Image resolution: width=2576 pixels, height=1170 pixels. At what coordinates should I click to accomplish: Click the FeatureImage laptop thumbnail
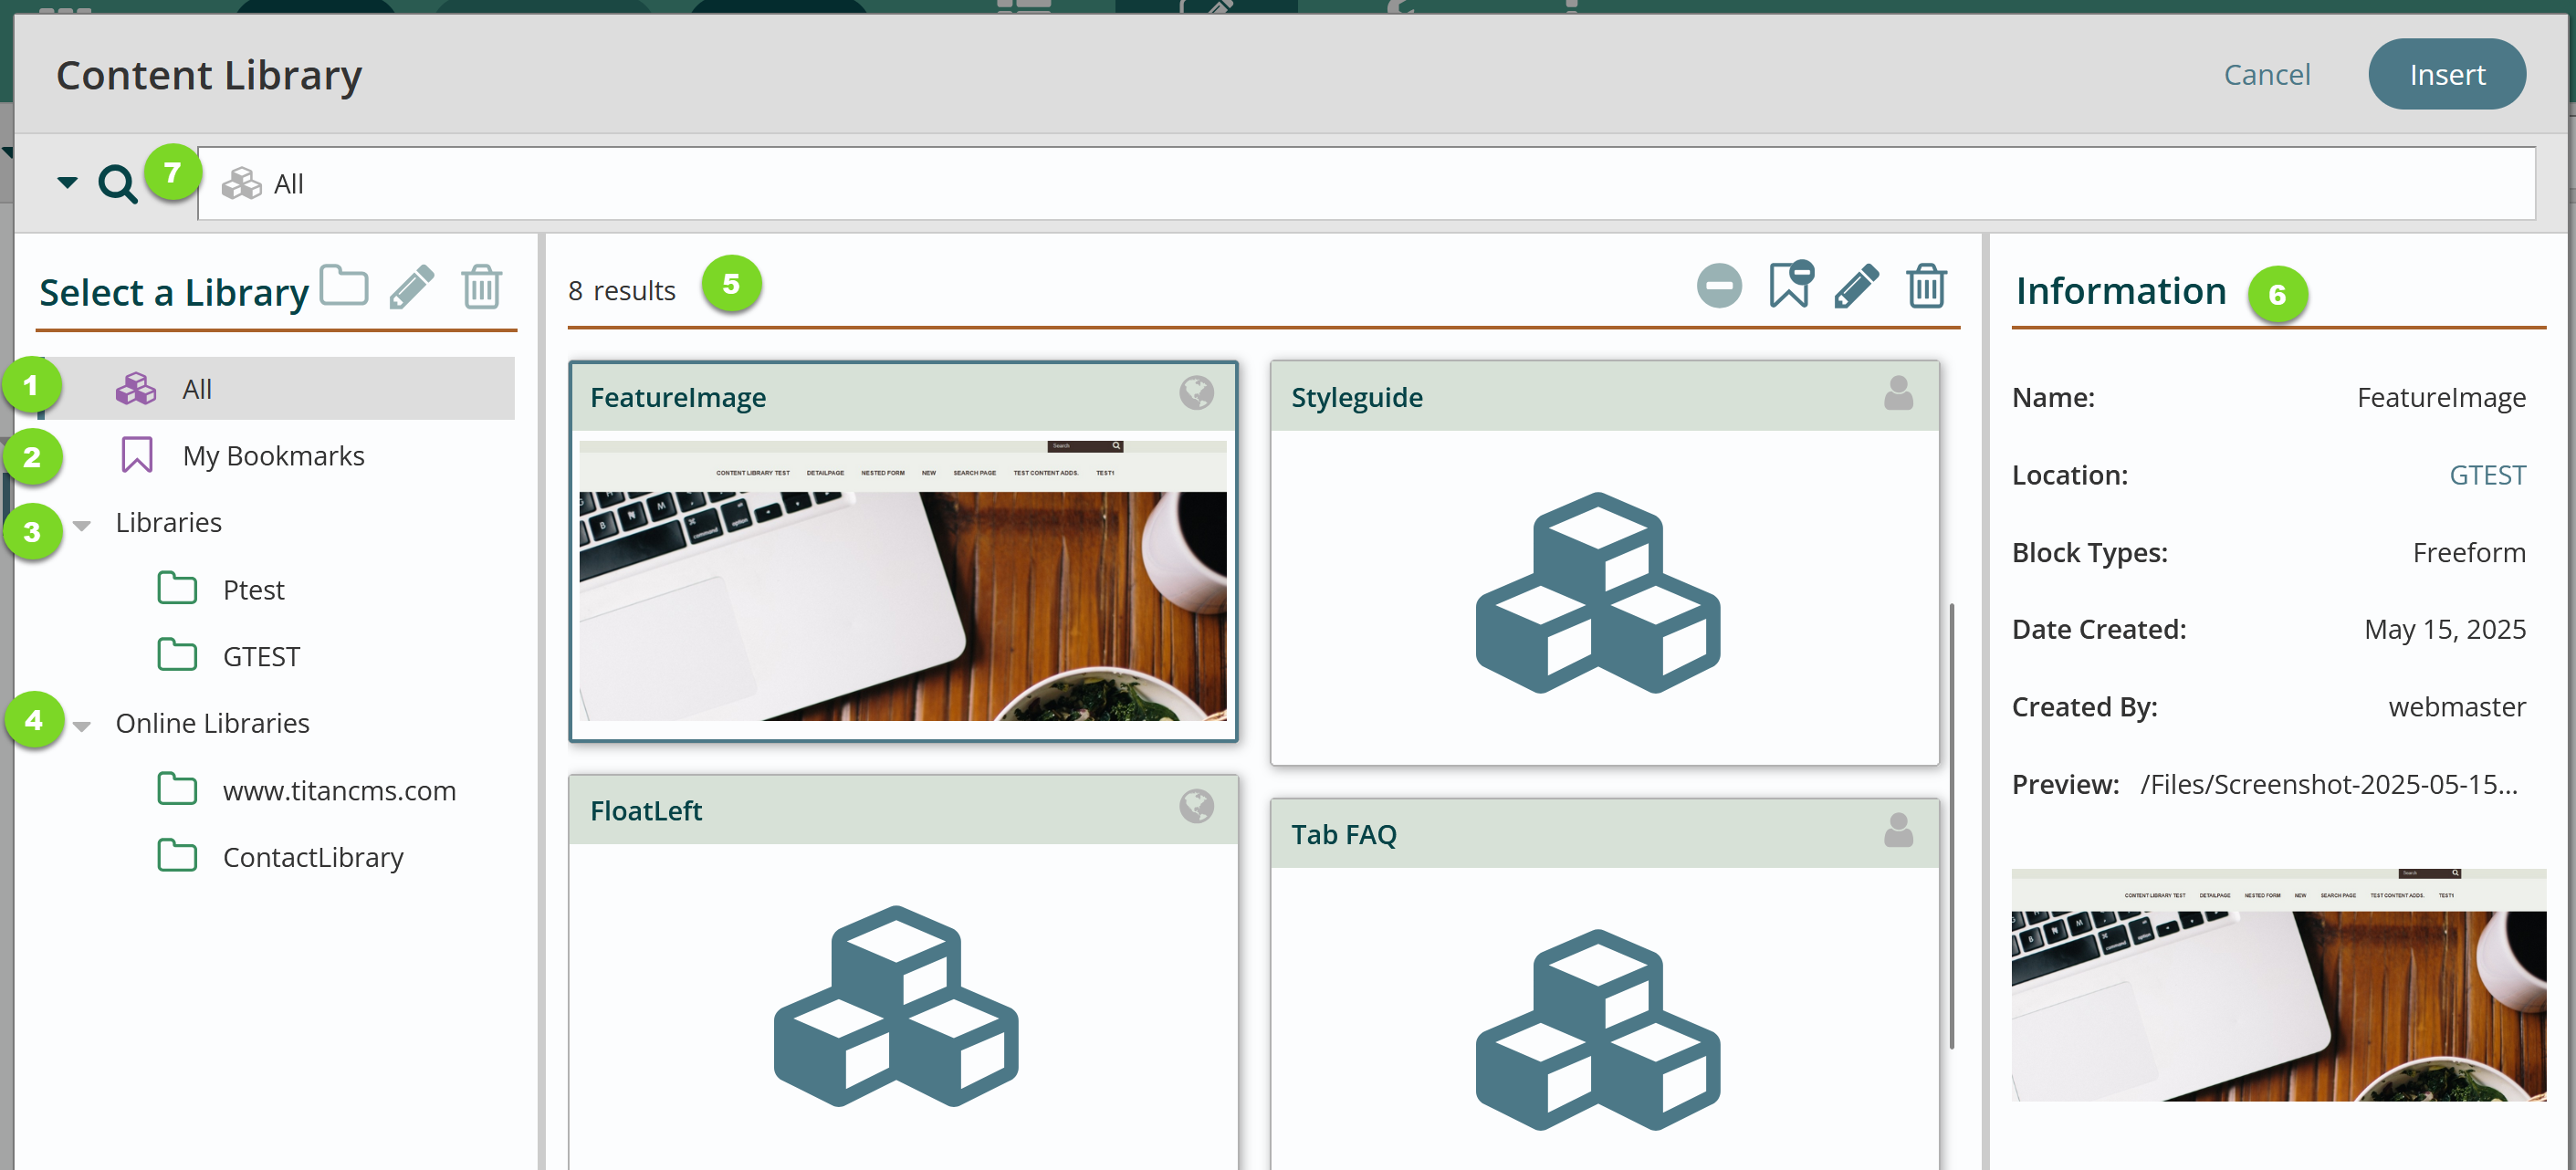pos(903,580)
